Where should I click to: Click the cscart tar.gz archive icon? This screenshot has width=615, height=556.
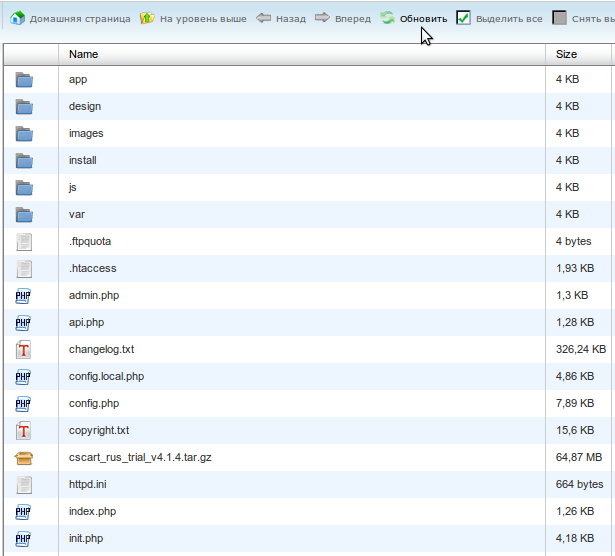pos(25,458)
